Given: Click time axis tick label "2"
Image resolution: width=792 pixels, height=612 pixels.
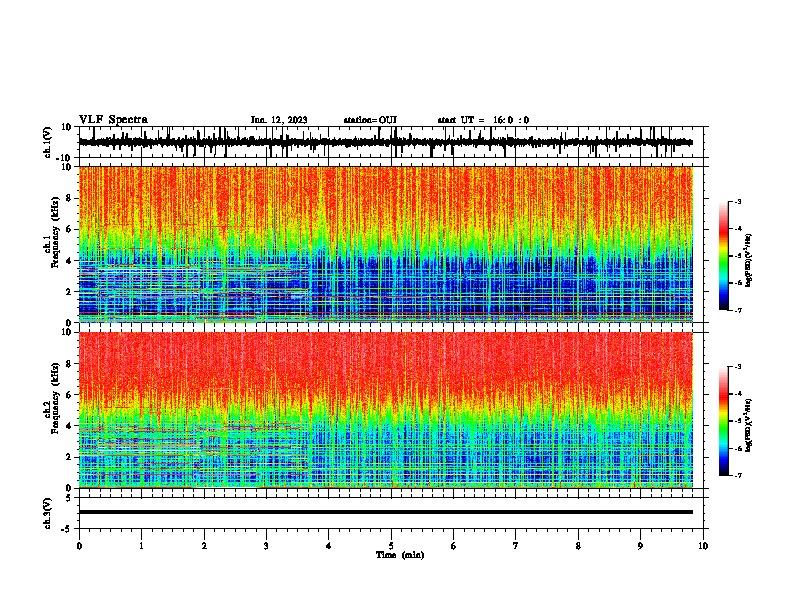Looking at the screenshot, I should (x=204, y=546).
